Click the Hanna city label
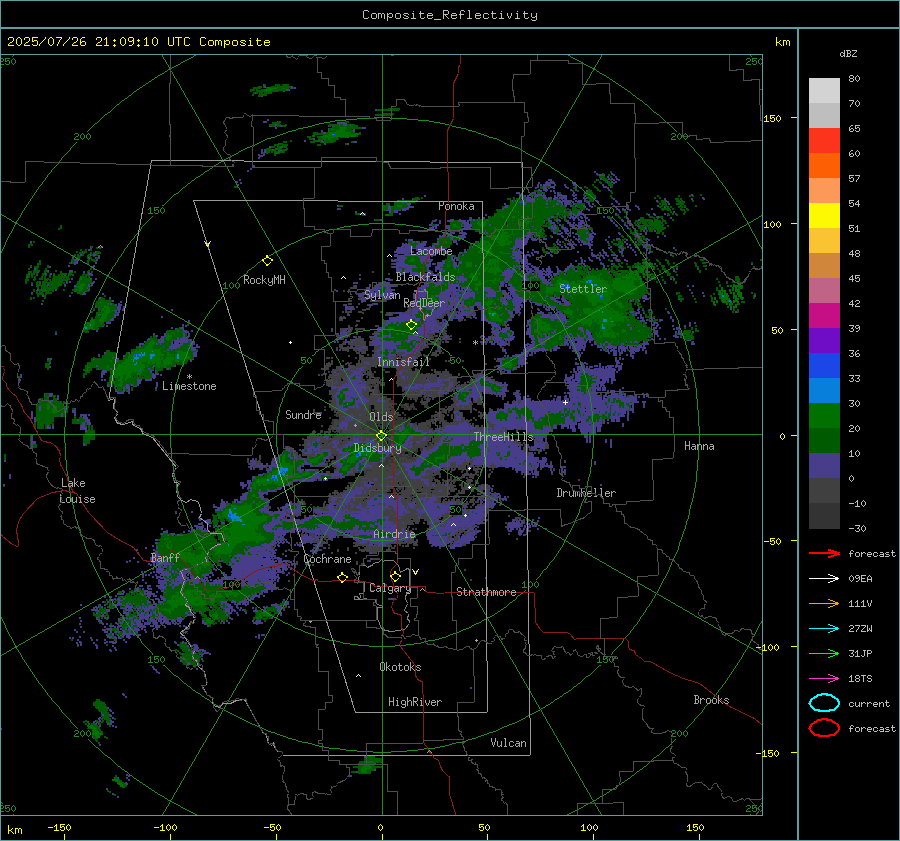 coord(699,446)
